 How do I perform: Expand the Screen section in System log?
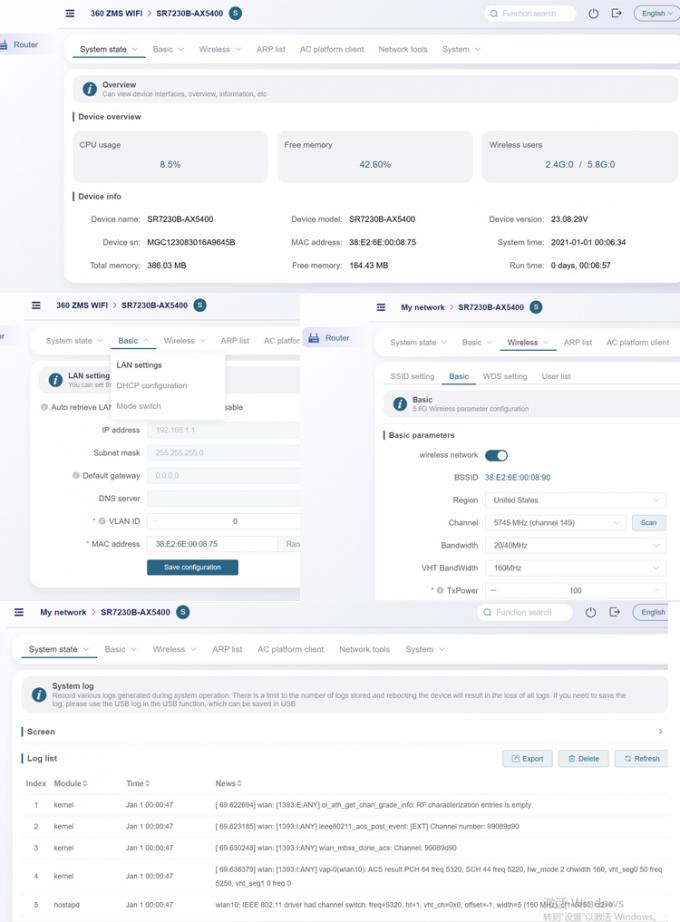point(661,732)
